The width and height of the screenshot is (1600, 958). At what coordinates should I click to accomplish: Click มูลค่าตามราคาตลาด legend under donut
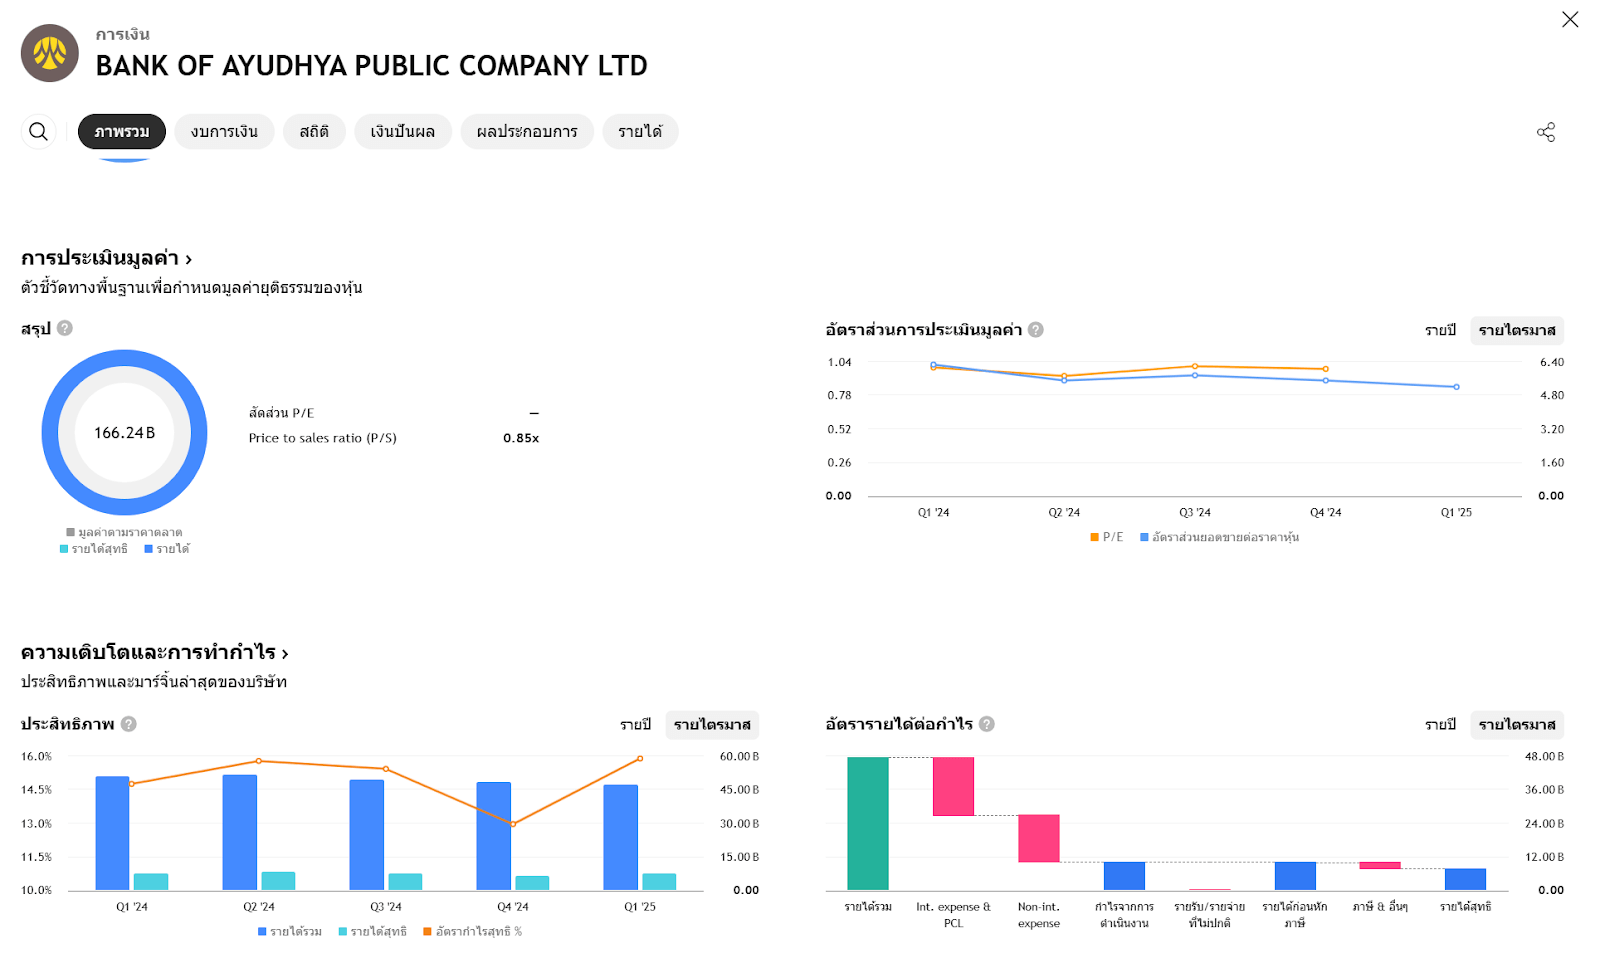[x=125, y=532]
